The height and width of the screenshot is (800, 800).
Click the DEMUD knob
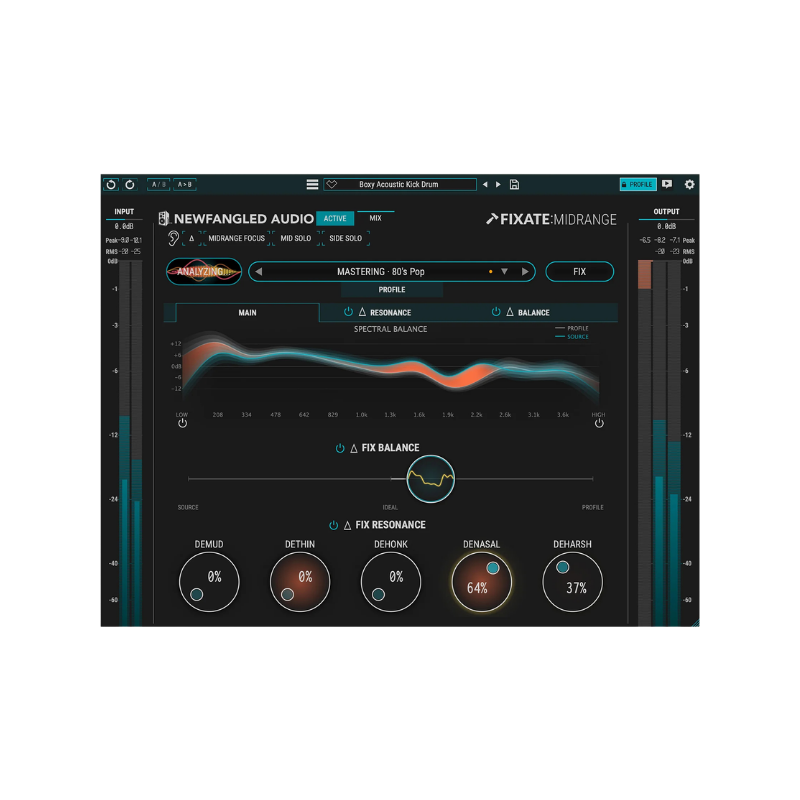coord(209,582)
